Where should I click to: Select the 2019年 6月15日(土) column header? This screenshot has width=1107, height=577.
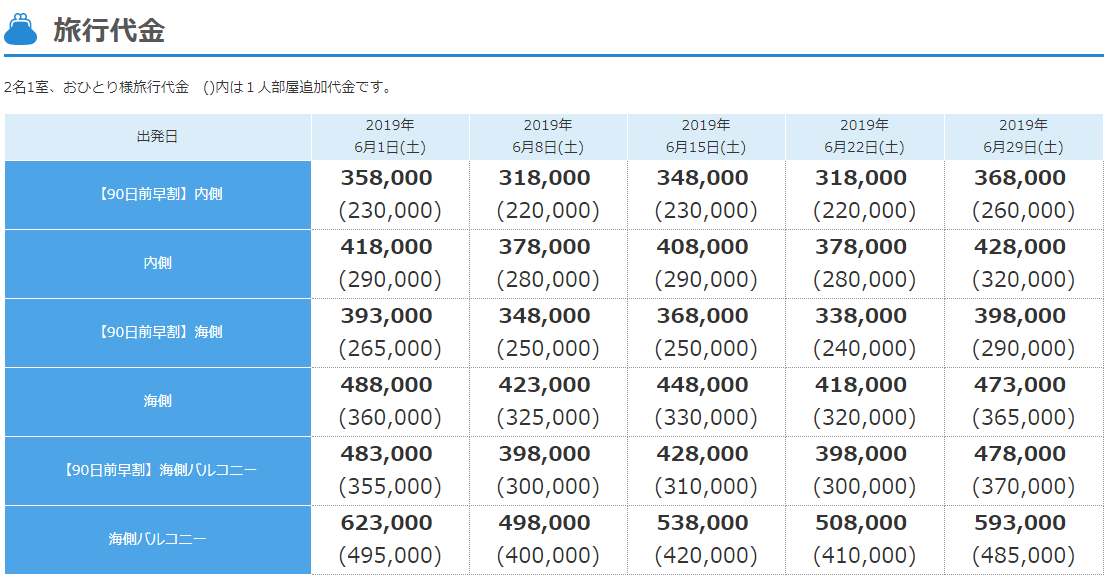(706, 136)
